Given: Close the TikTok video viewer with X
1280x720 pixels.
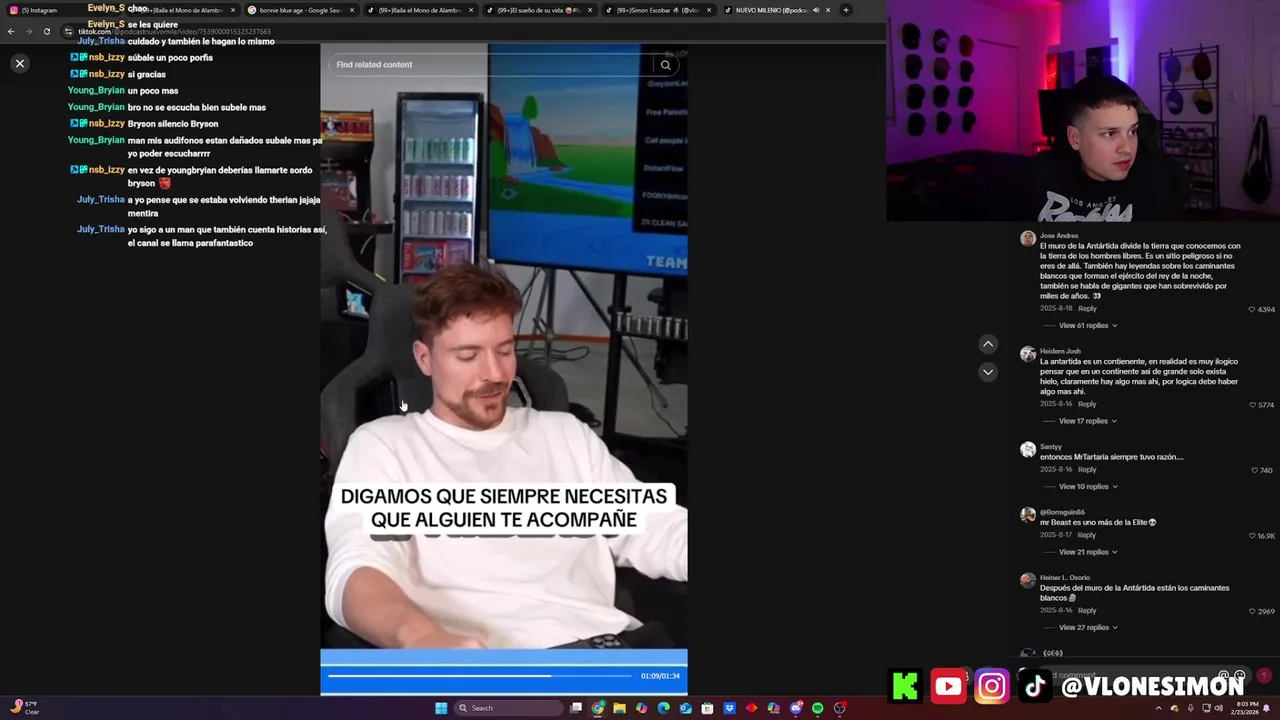Looking at the screenshot, I should [19, 63].
